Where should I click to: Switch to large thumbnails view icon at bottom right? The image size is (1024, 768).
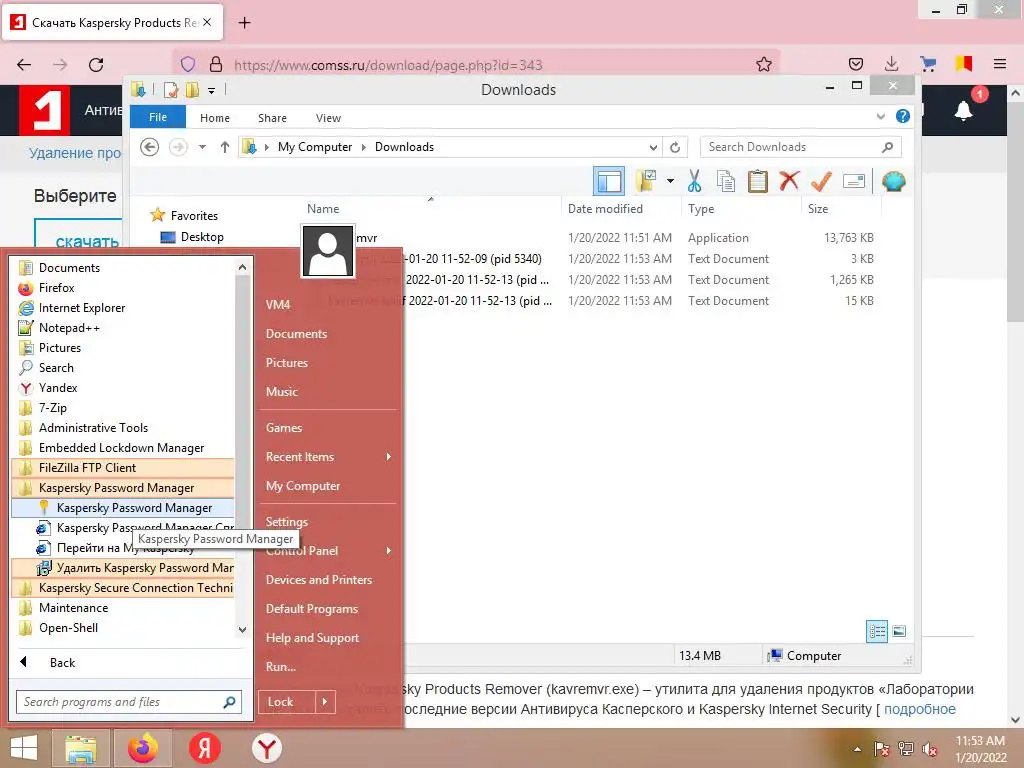tap(899, 631)
